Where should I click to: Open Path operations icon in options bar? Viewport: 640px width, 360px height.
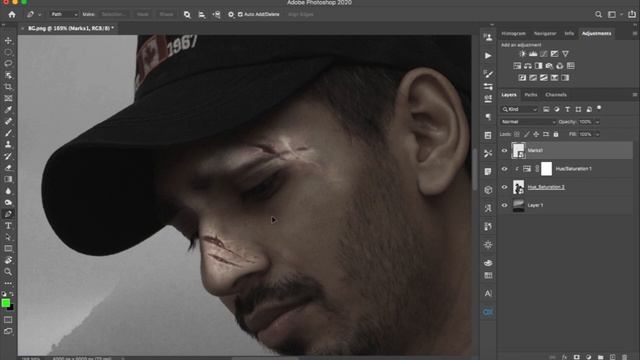click(187, 14)
